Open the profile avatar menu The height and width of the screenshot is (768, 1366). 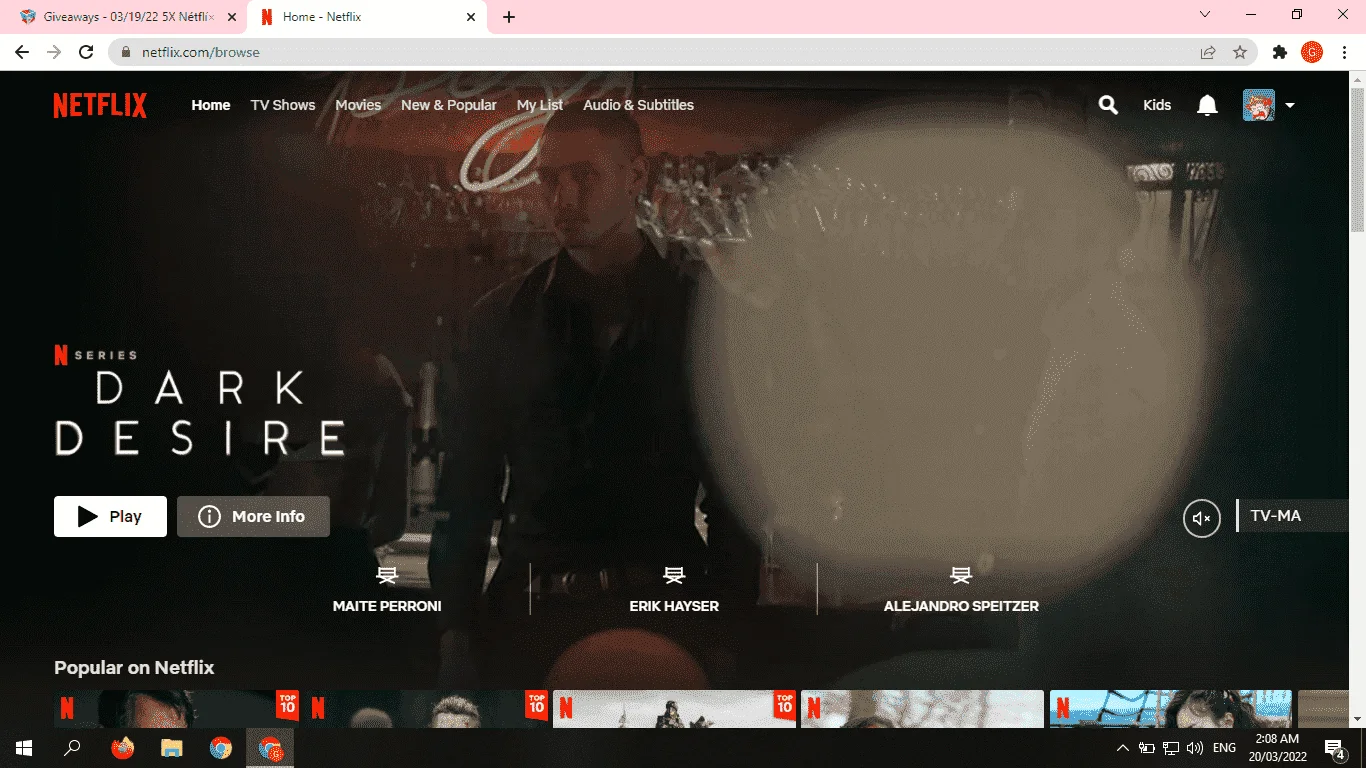coord(1259,105)
